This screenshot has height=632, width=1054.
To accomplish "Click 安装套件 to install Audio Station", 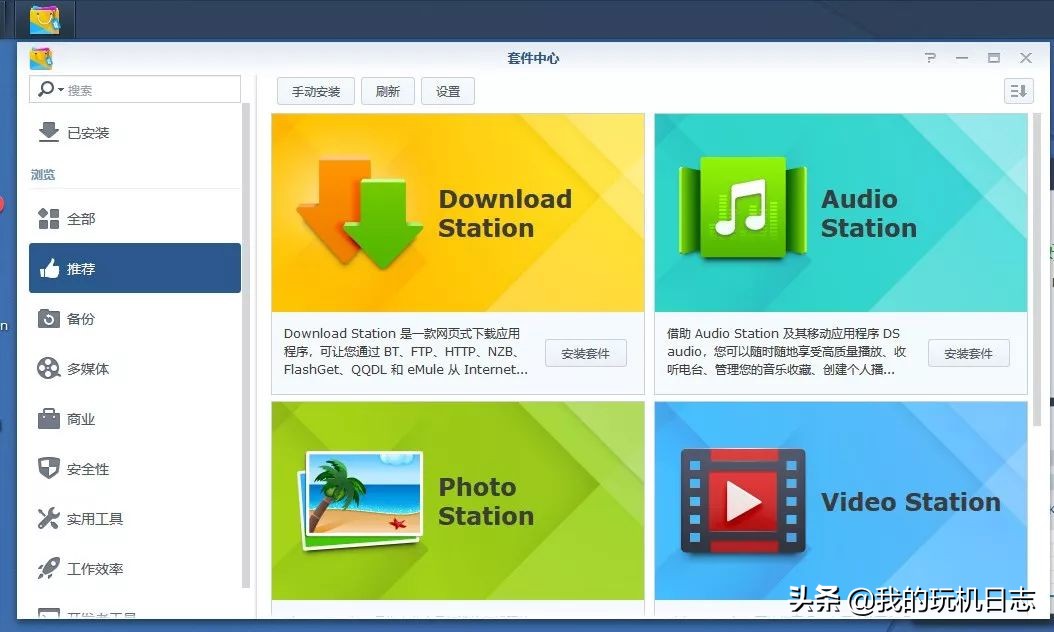I will pos(968,352).
